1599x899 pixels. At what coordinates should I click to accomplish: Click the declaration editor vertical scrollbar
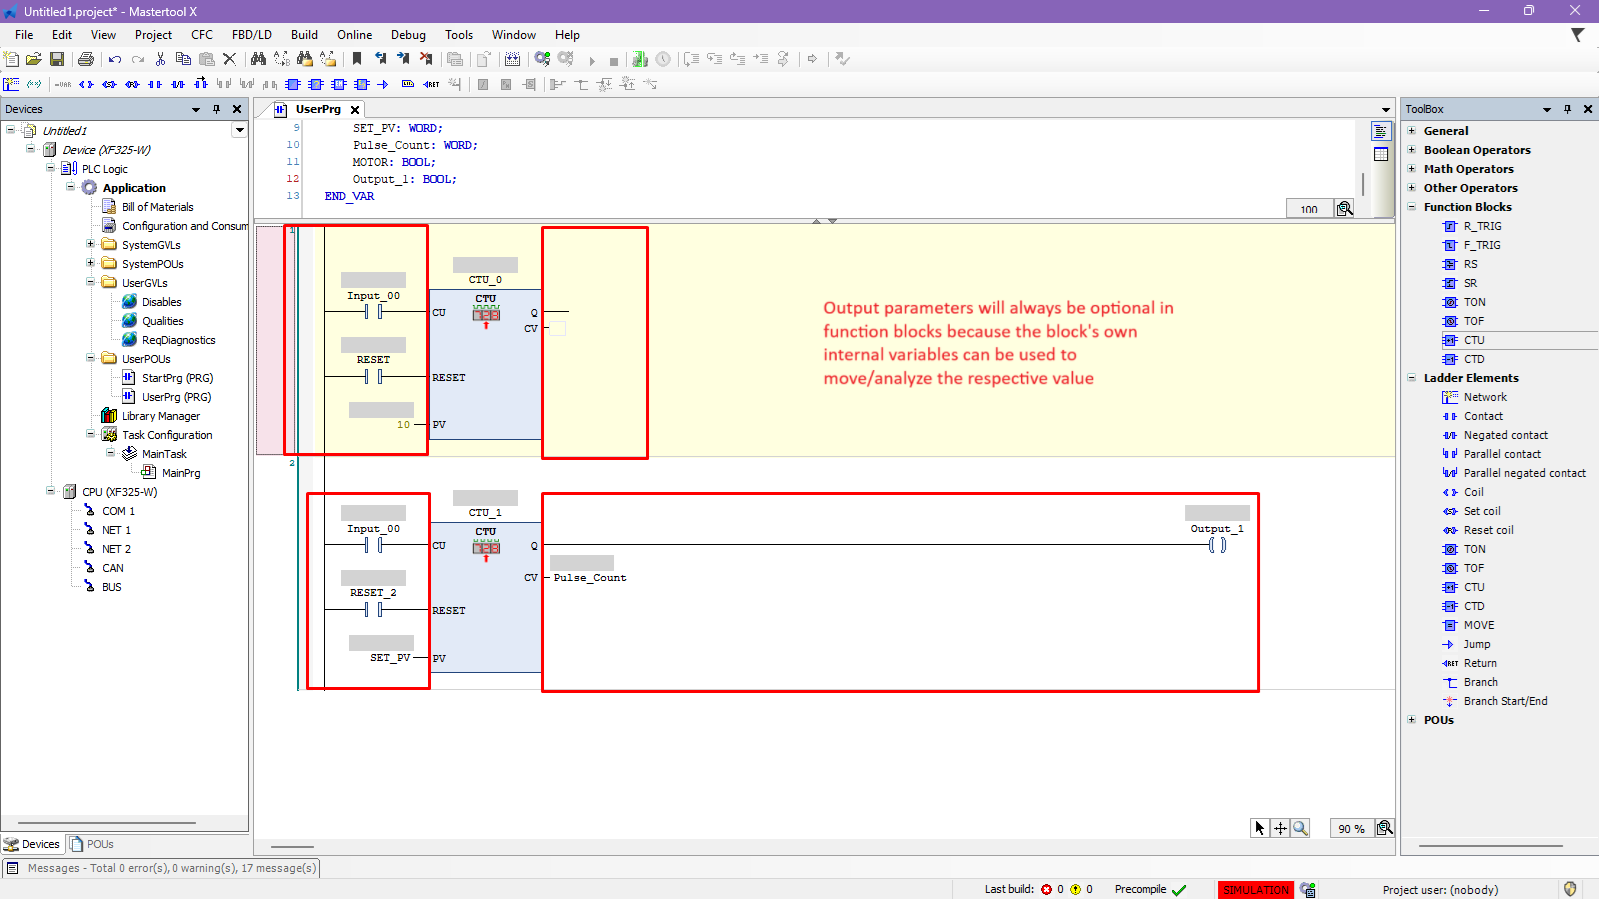click(1363, 184)
